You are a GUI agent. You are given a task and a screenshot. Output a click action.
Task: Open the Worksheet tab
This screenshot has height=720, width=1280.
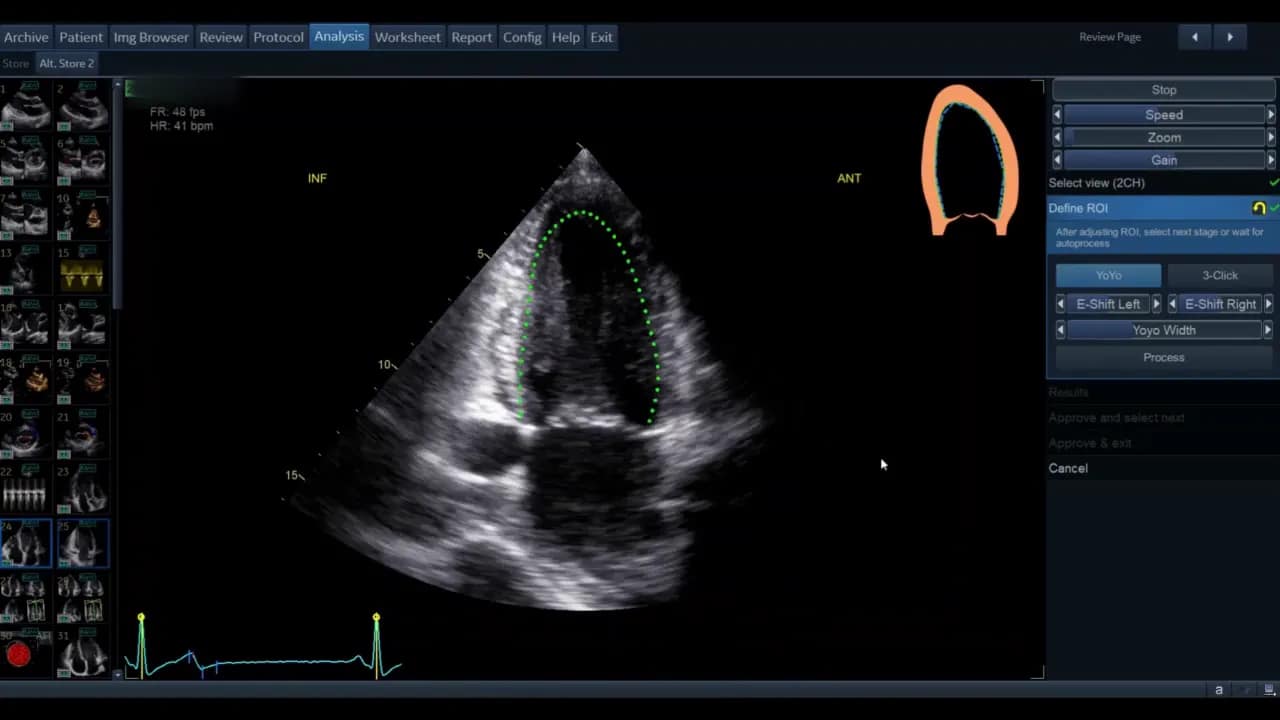click(407, 37)
